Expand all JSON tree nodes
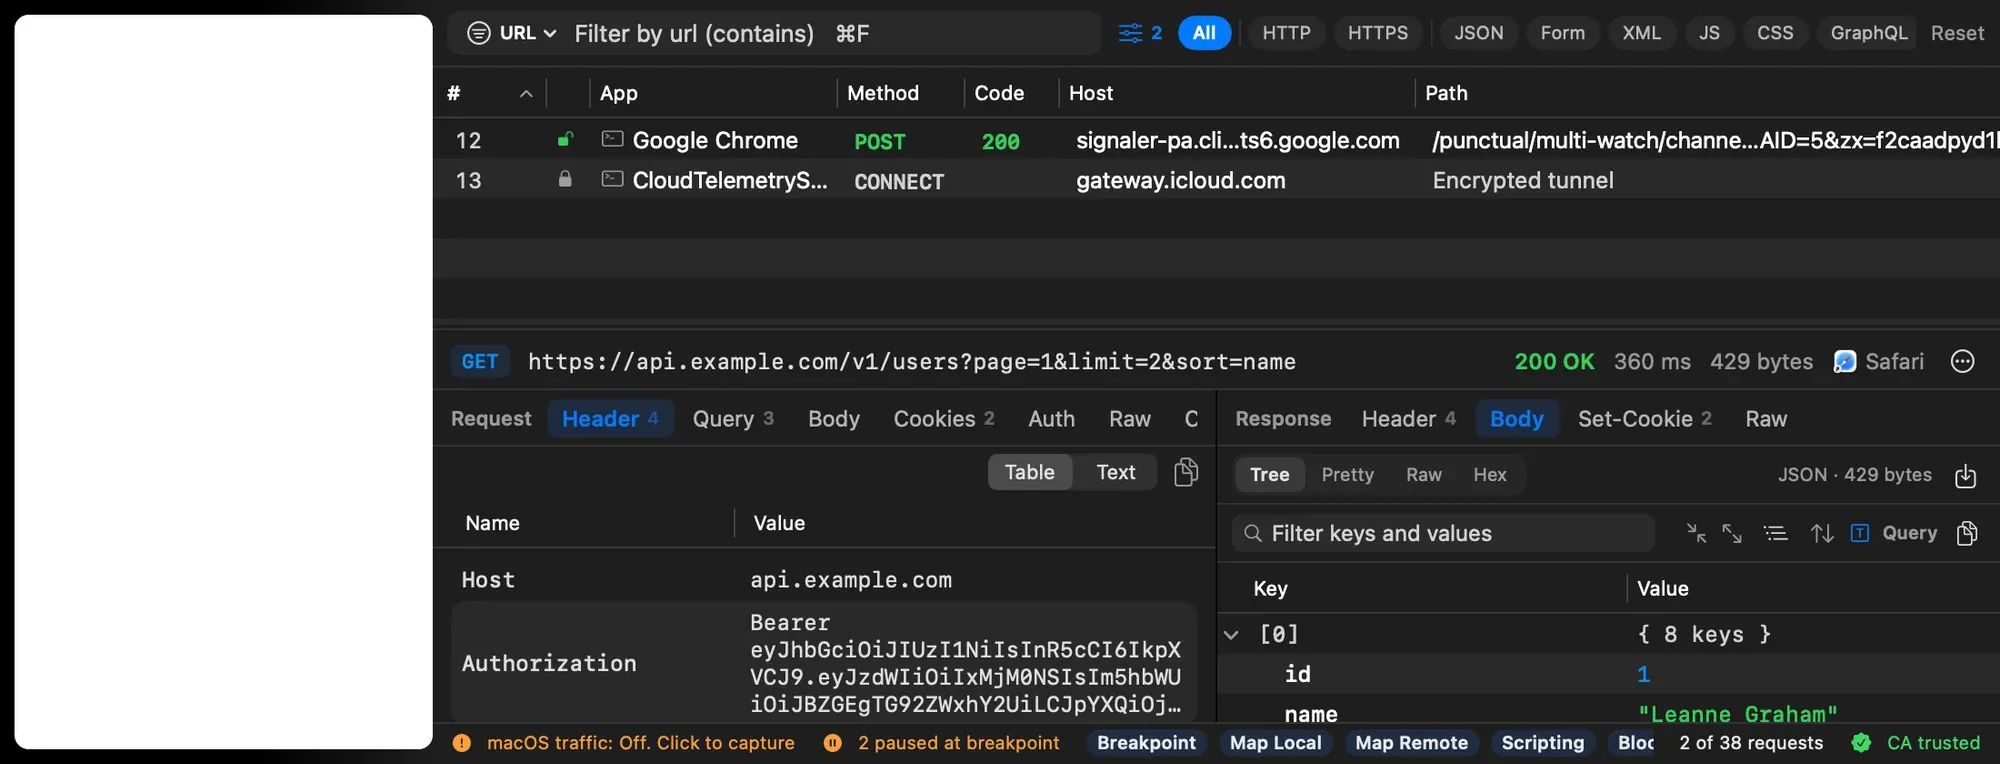2000x764 pixels. click(x=1732, y=533)
